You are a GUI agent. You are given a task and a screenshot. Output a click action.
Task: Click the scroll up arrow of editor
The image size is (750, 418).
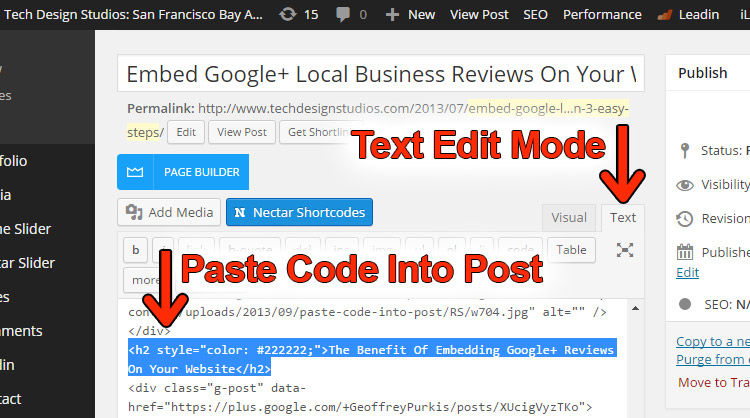[x=635, y=308]
